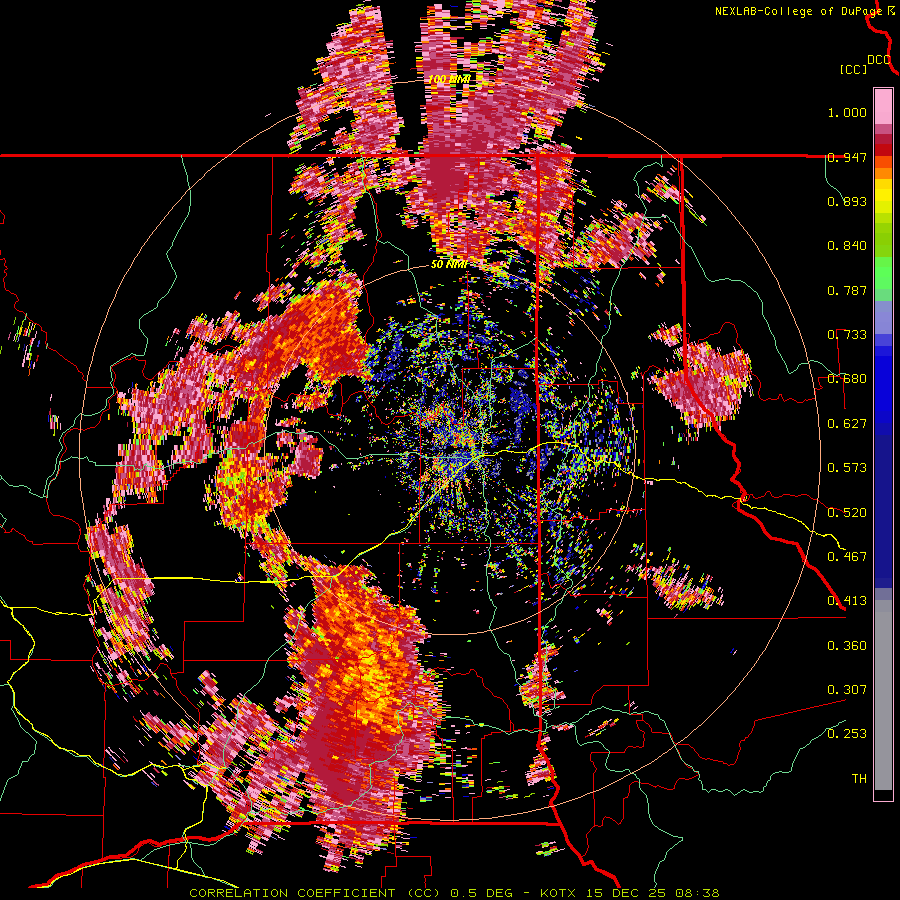Click the 0.787 color scale value
The width and height of the screenshot is (900, 900).
pos(847,290)
